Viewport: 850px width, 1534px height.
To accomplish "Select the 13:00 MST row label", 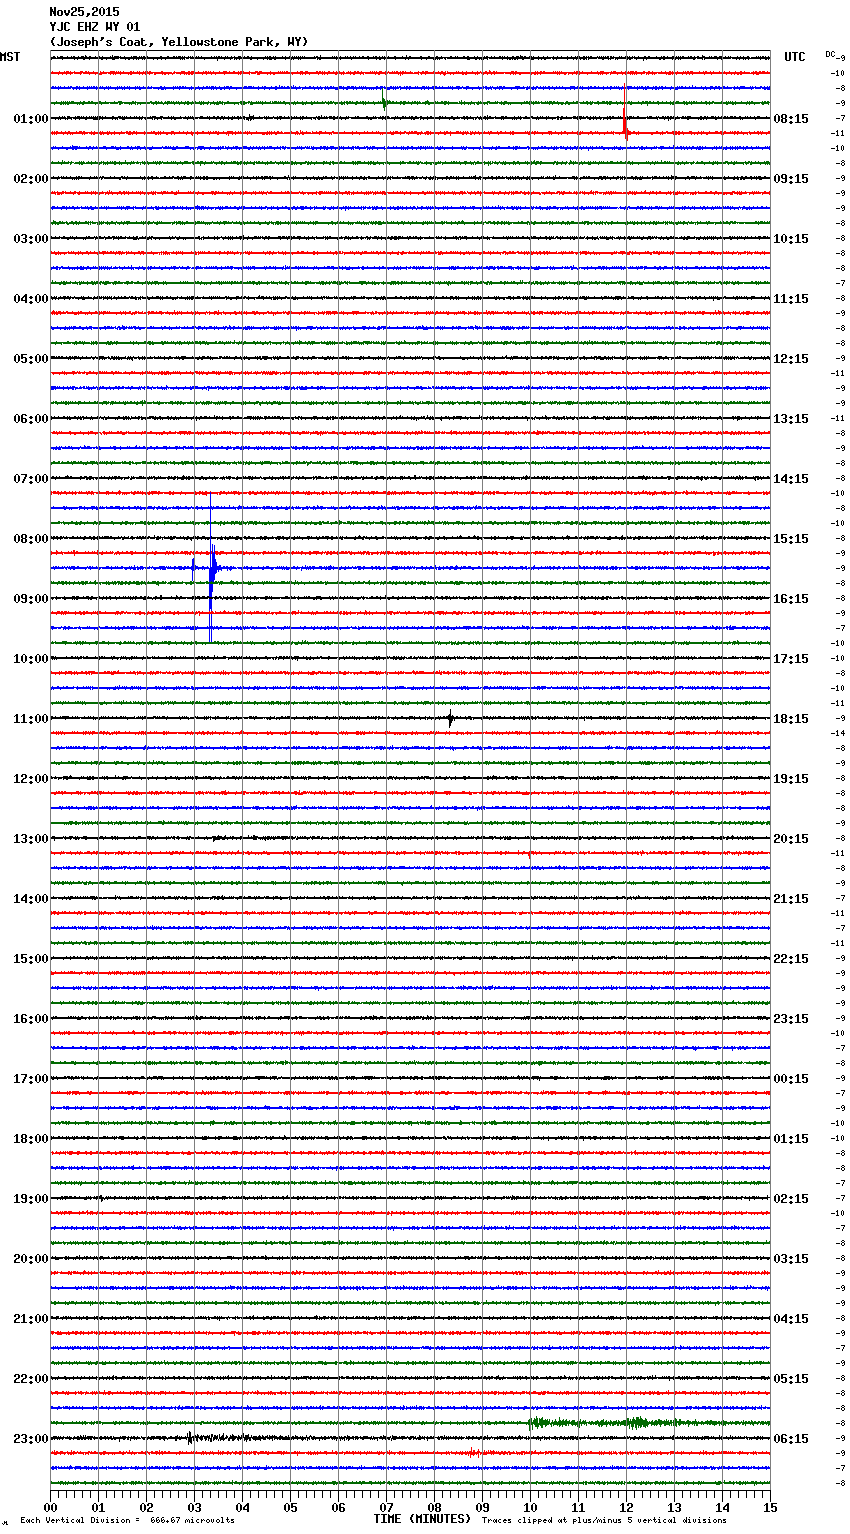I will 31,839.
